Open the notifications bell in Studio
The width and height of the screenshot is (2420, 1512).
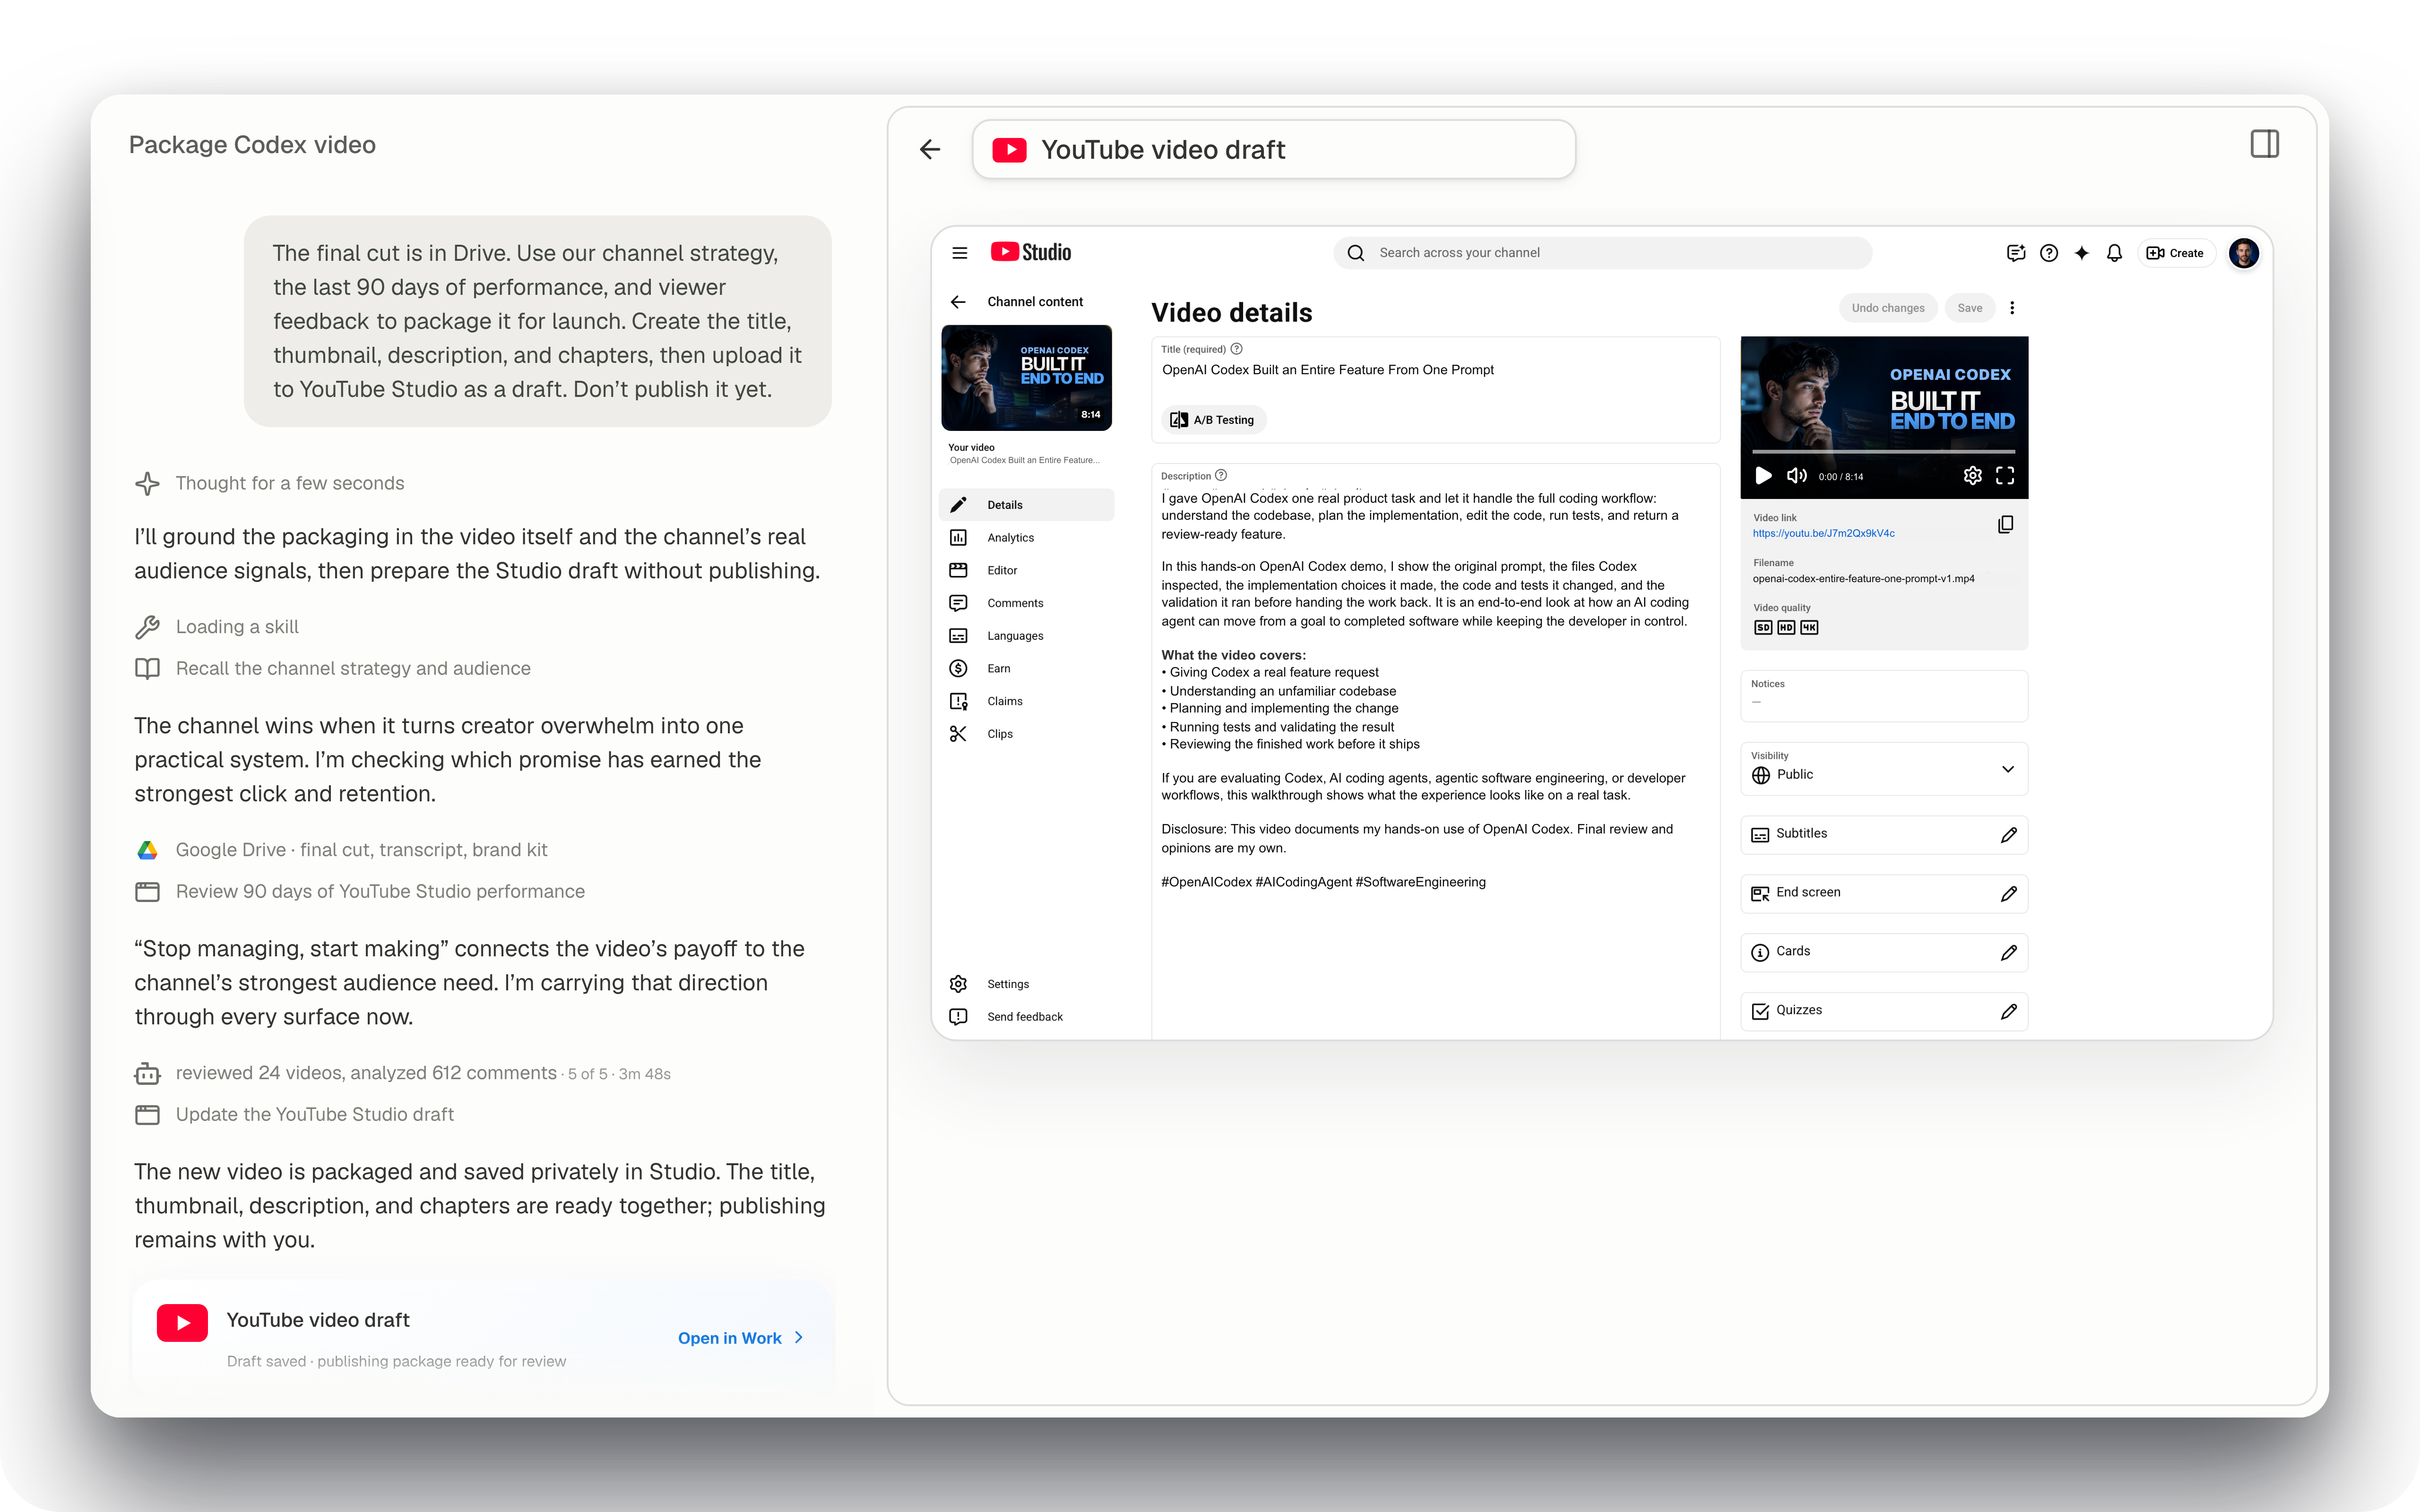point(2114,253)
